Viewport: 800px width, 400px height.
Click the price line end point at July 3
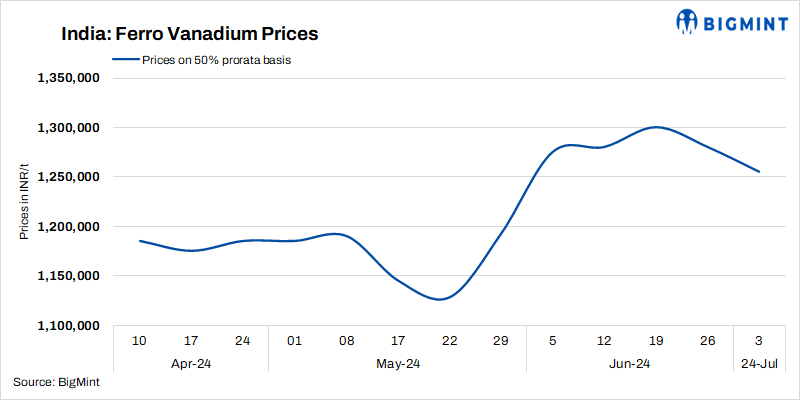pos(759,172)
